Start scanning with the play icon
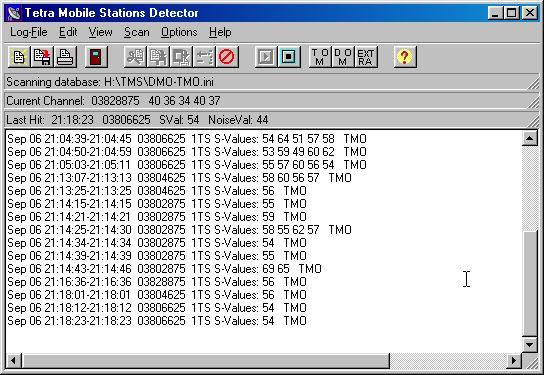Viewport: 544px width, 375px height. pos(265,57)
